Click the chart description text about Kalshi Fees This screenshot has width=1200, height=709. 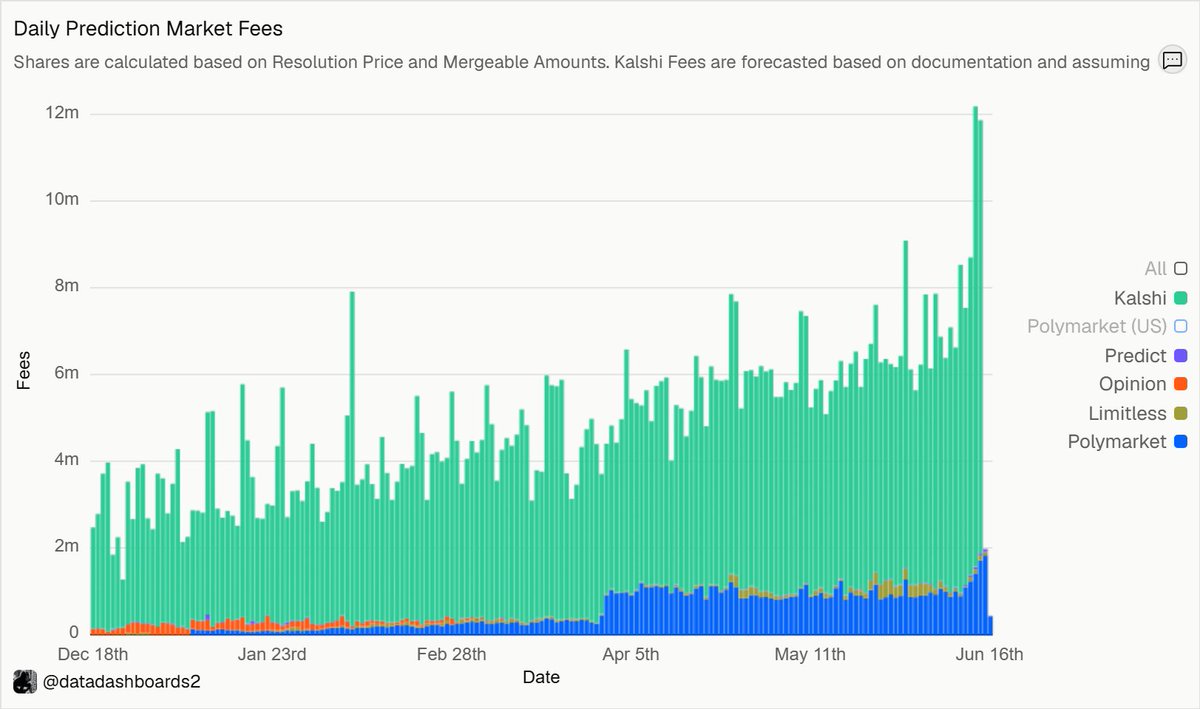[x=581, y=62]
